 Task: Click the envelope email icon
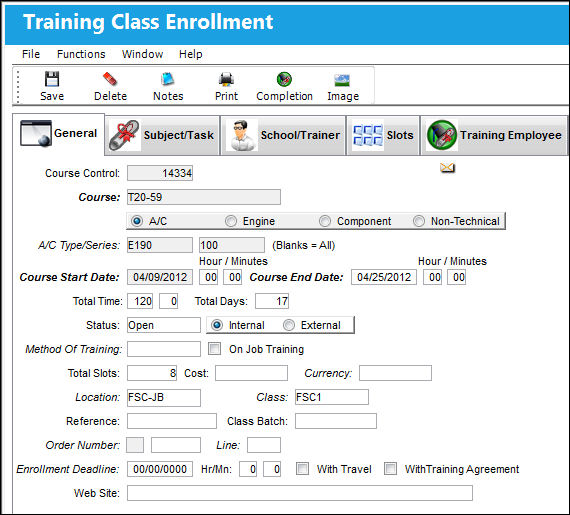pos(447,168)
